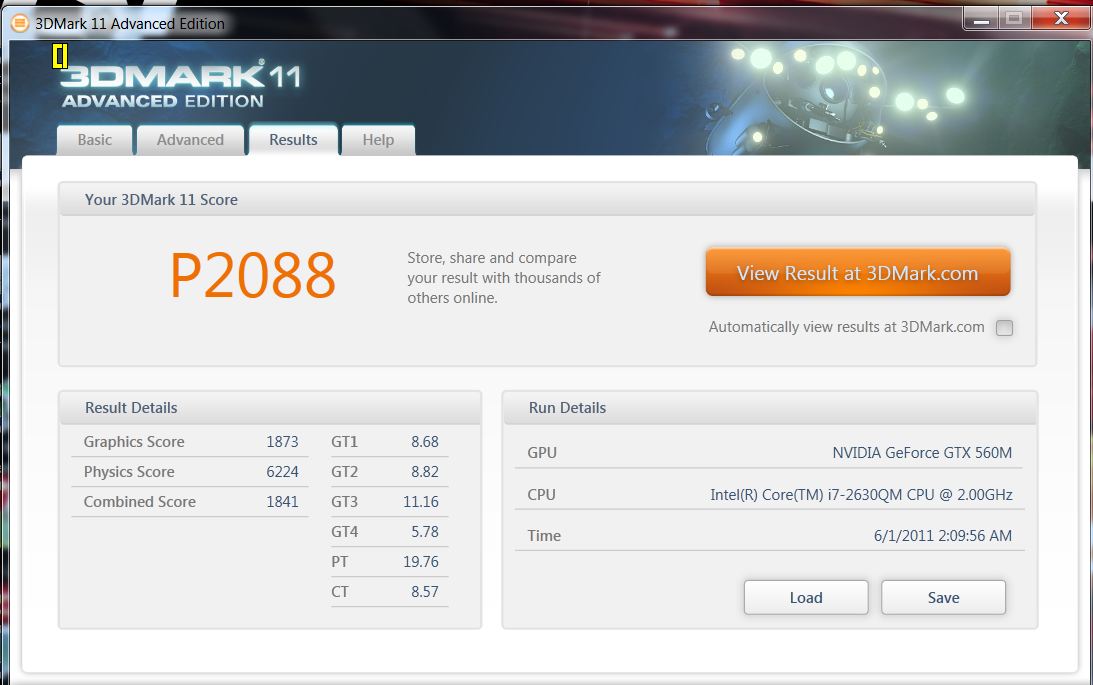Click the PT result 19.76
The width and height of the screenshot is (1093, 685).
[421, 562]
